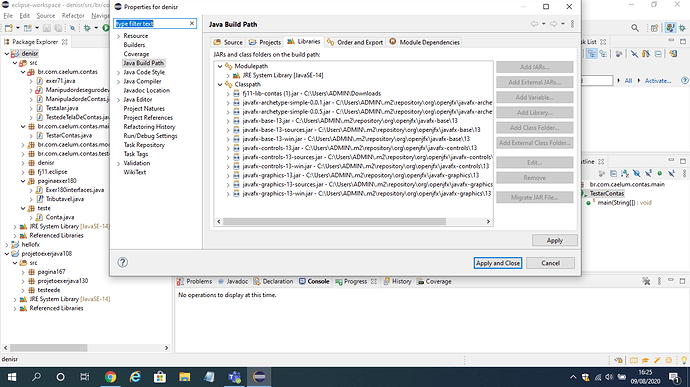Close the Outline view

[x=601, y=162]
